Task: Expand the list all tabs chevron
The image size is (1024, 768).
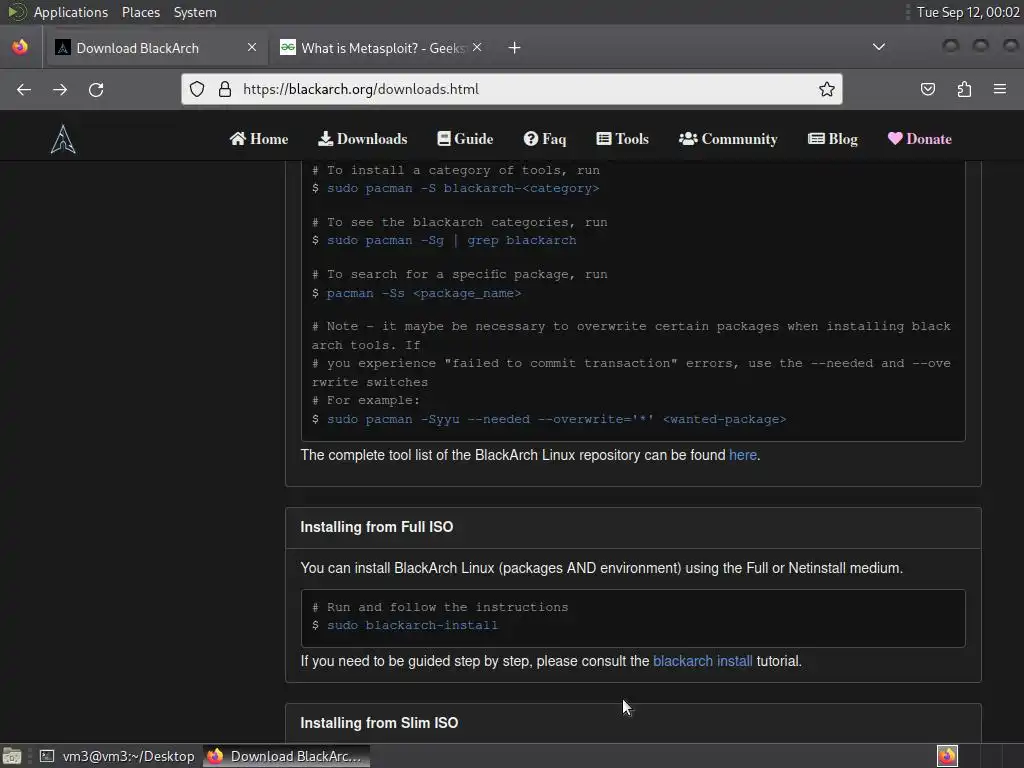Action: 879,47
